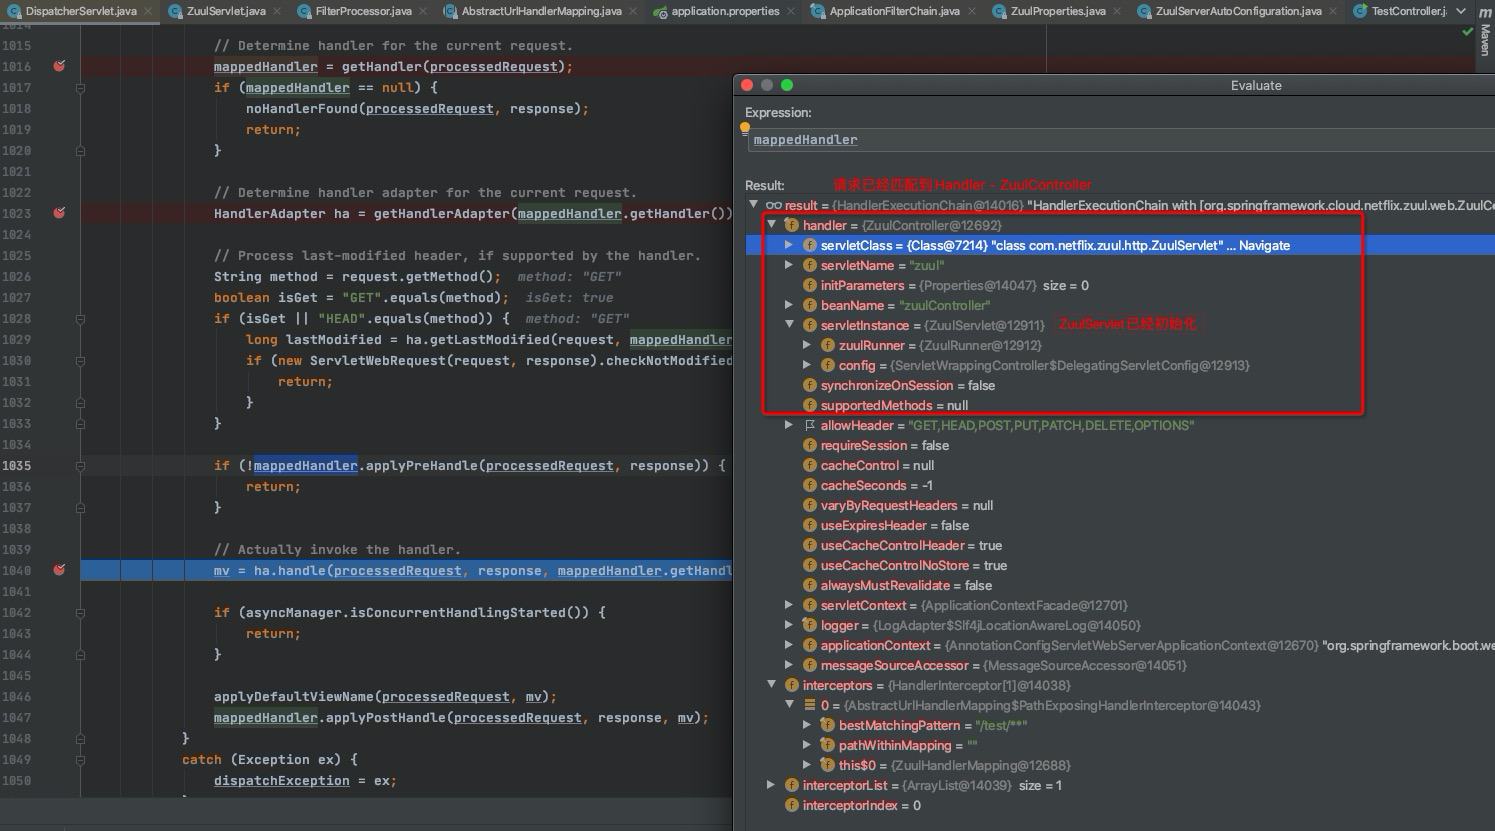Image resolution: width=1495 pixels, height=831 pixels.
Task: Click the field icon next to logger
Action: [x=810, y=625]
